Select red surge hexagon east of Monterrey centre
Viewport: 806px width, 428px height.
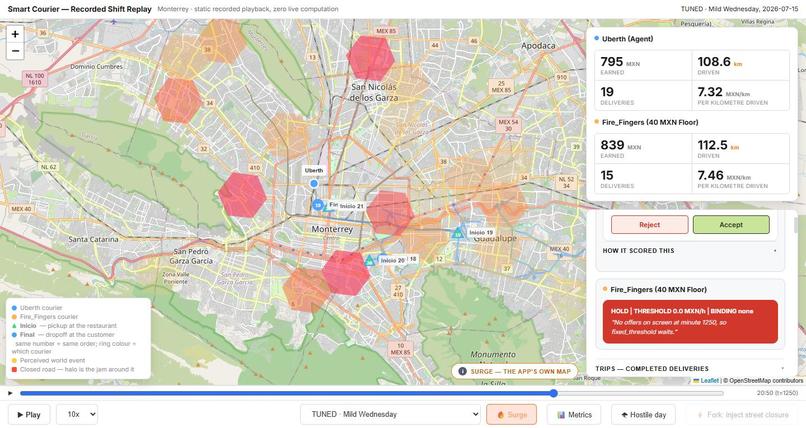pos(390,213)
